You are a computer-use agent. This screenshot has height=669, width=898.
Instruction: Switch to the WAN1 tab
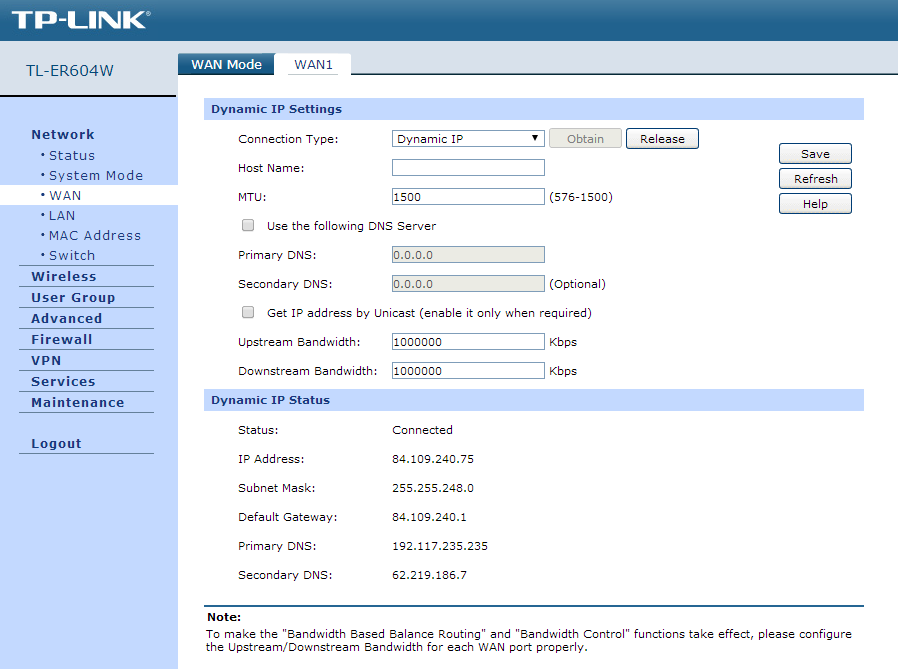313,65
